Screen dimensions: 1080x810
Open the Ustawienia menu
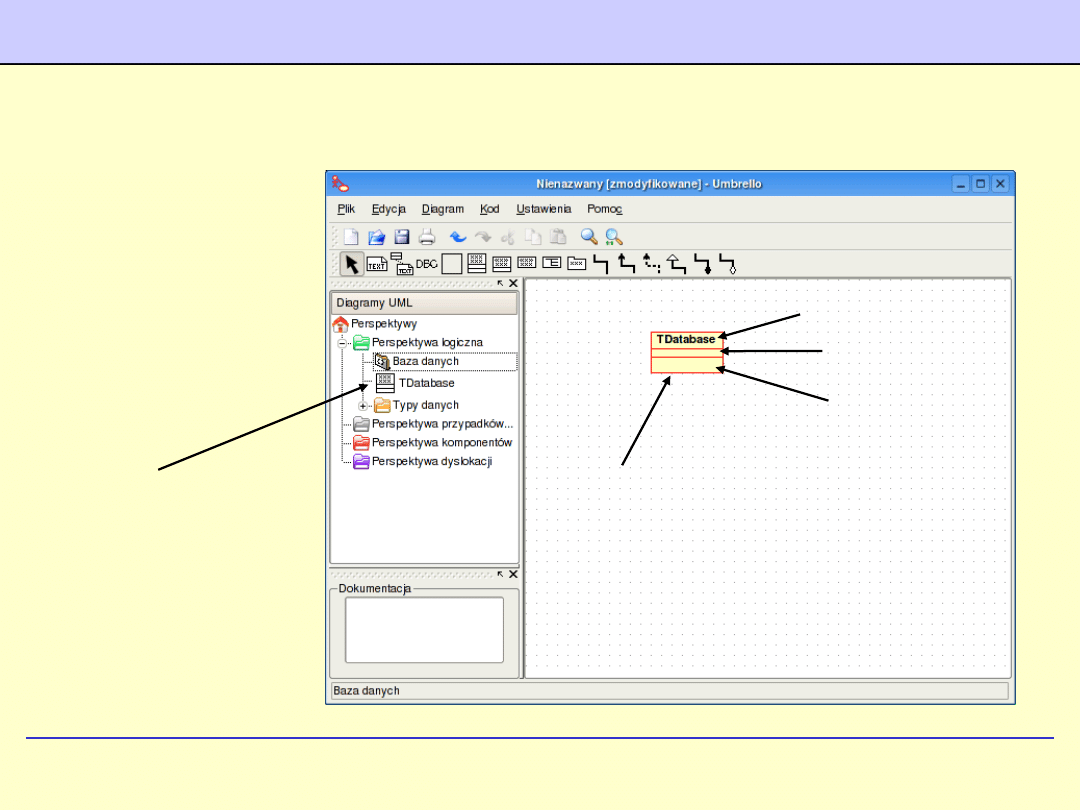pos(543,209)
